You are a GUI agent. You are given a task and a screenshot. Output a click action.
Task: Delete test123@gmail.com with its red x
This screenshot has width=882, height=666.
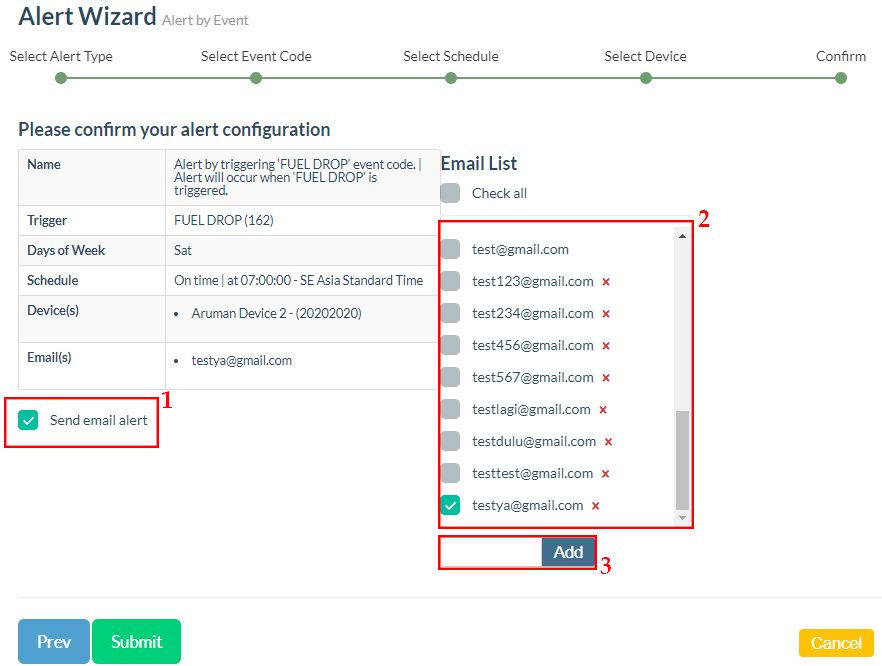pyautogui.click(x=606, y=282)
